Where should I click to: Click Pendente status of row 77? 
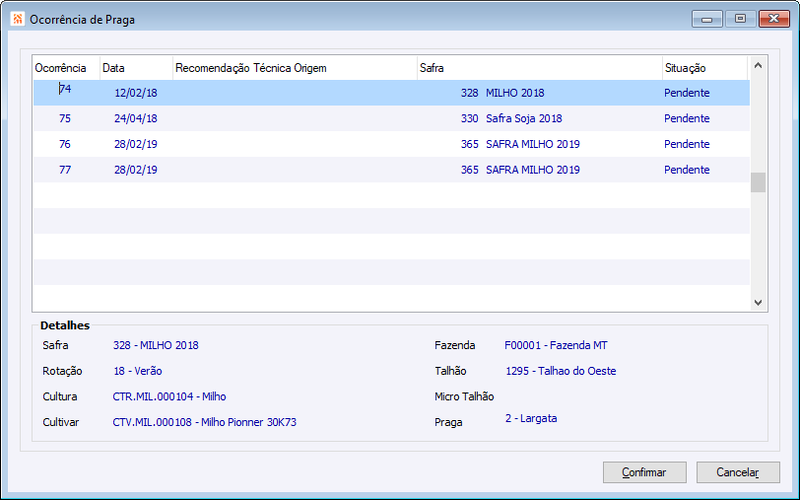tap(687, 169)
